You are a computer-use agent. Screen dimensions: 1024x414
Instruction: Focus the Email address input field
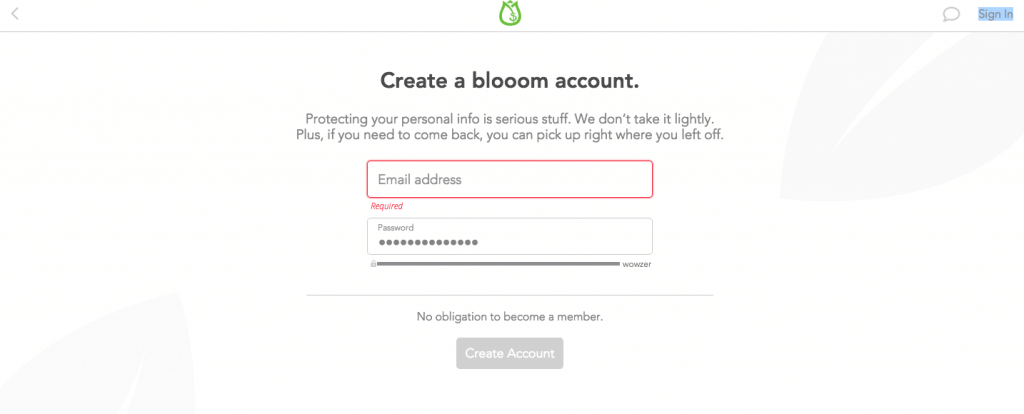509,179
